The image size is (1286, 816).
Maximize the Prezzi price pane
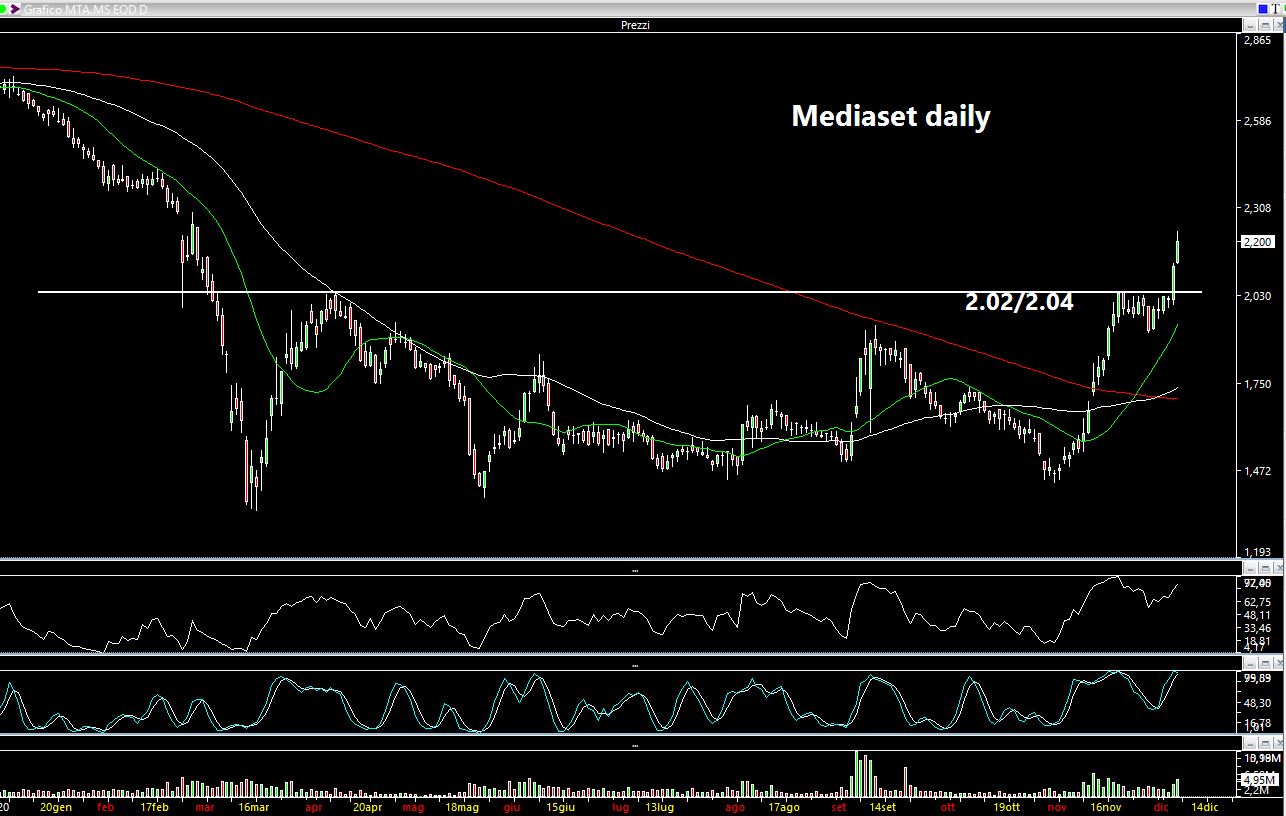(1266, 25)
